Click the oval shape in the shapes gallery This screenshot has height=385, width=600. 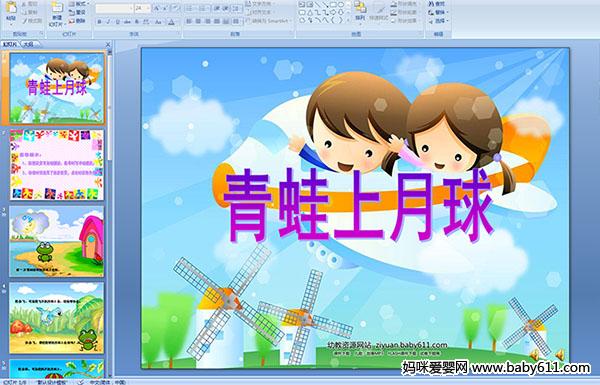(342, 5)
